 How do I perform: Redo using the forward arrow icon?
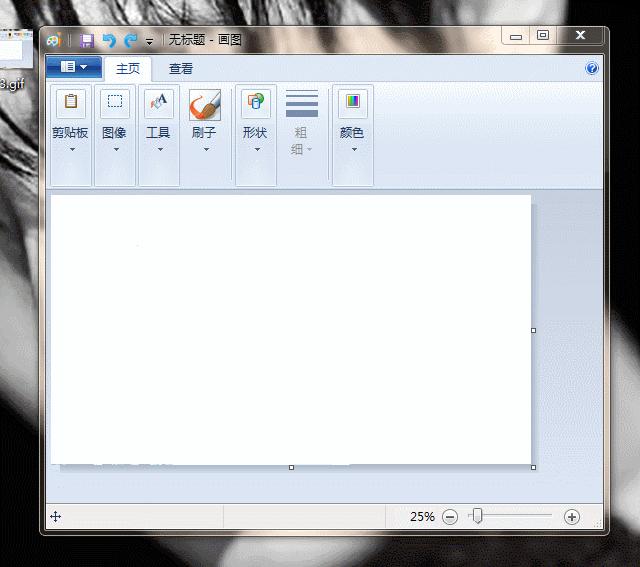[x=131, y=40]
